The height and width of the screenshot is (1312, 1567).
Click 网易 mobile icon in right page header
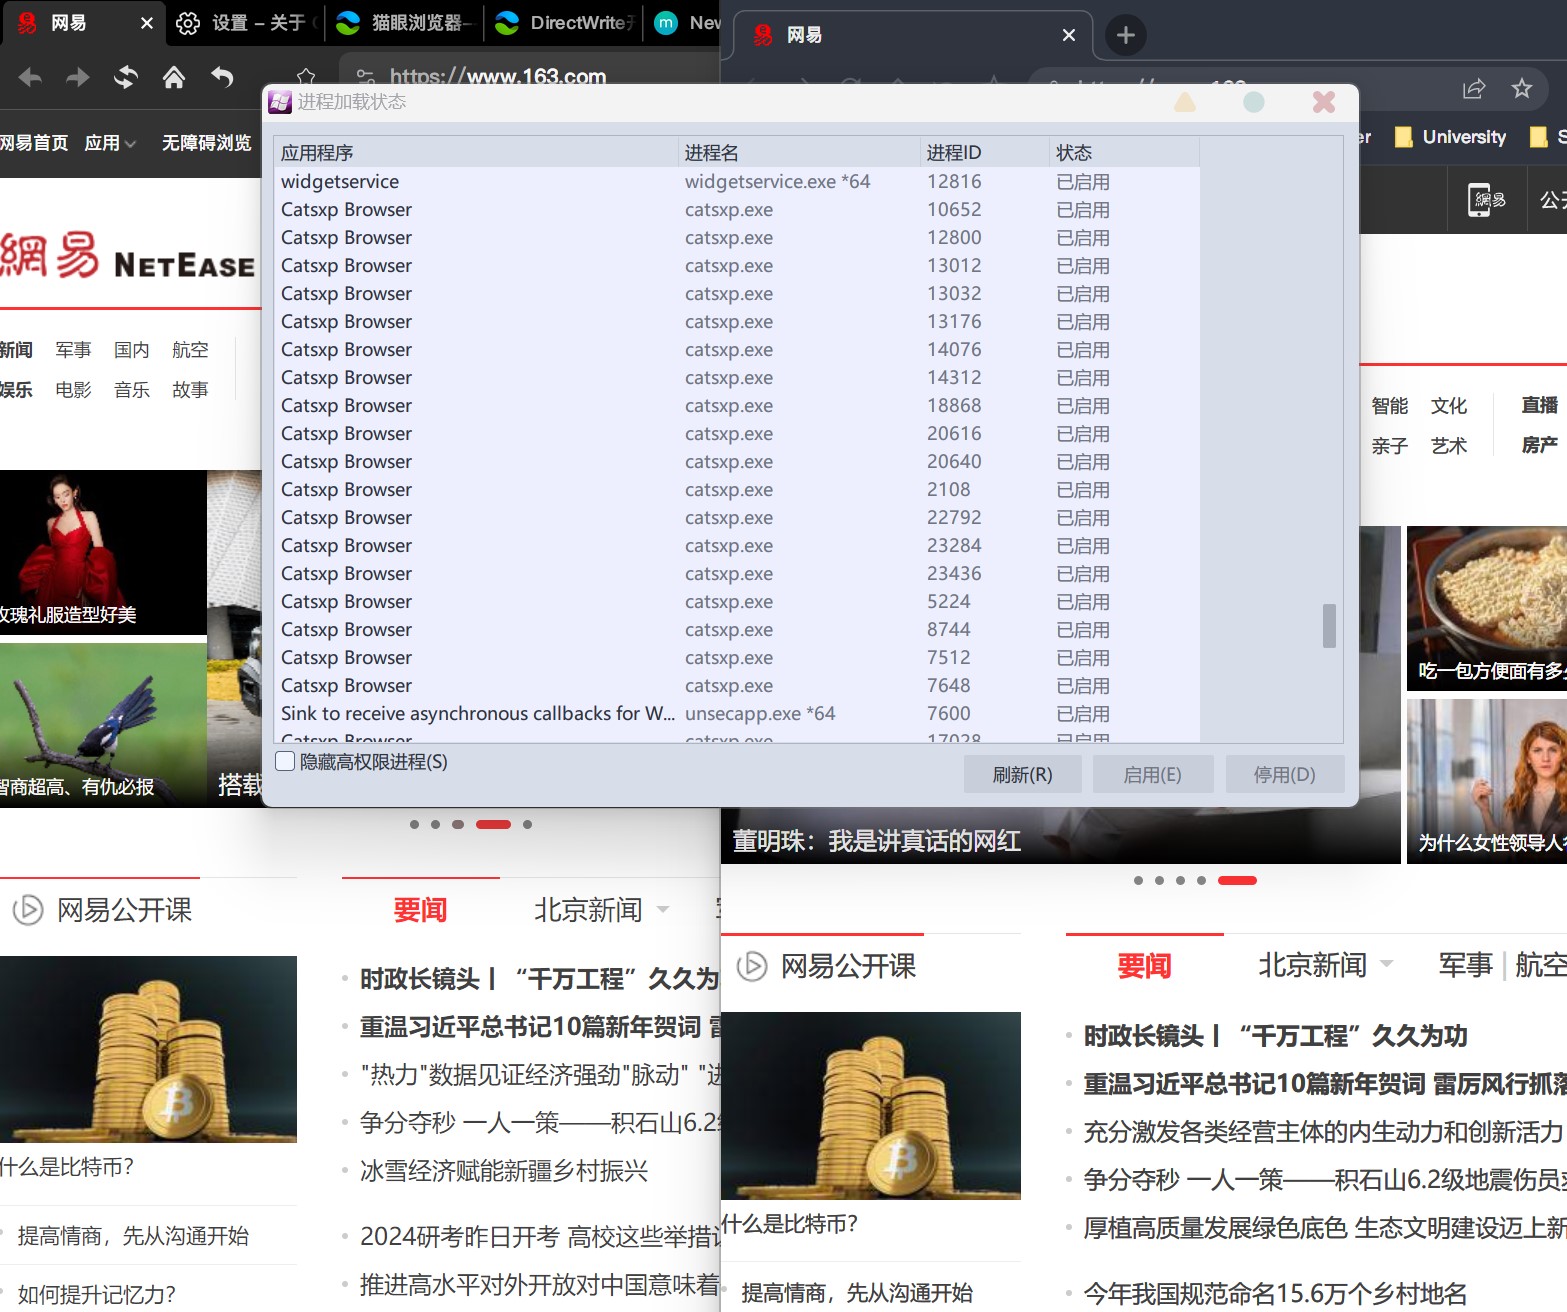pos(1487,200)
